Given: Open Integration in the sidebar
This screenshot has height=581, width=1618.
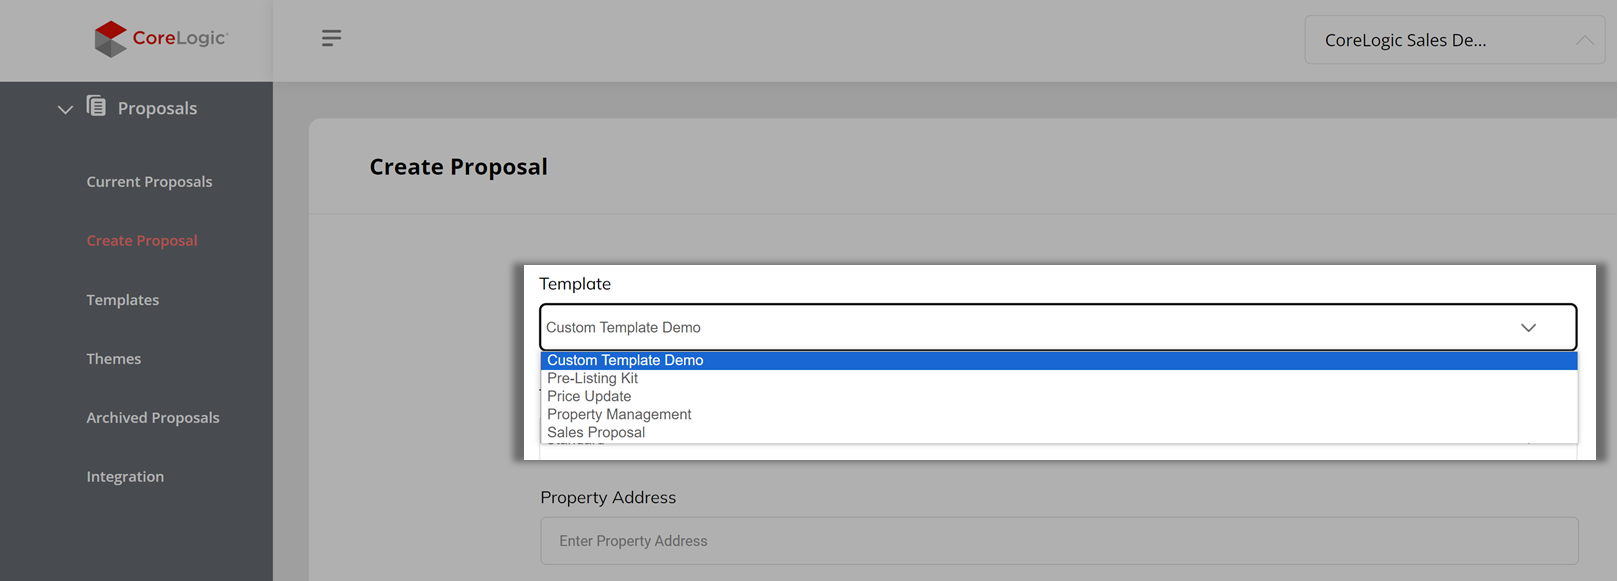Looking at the screenshot, I should (125, 477).
